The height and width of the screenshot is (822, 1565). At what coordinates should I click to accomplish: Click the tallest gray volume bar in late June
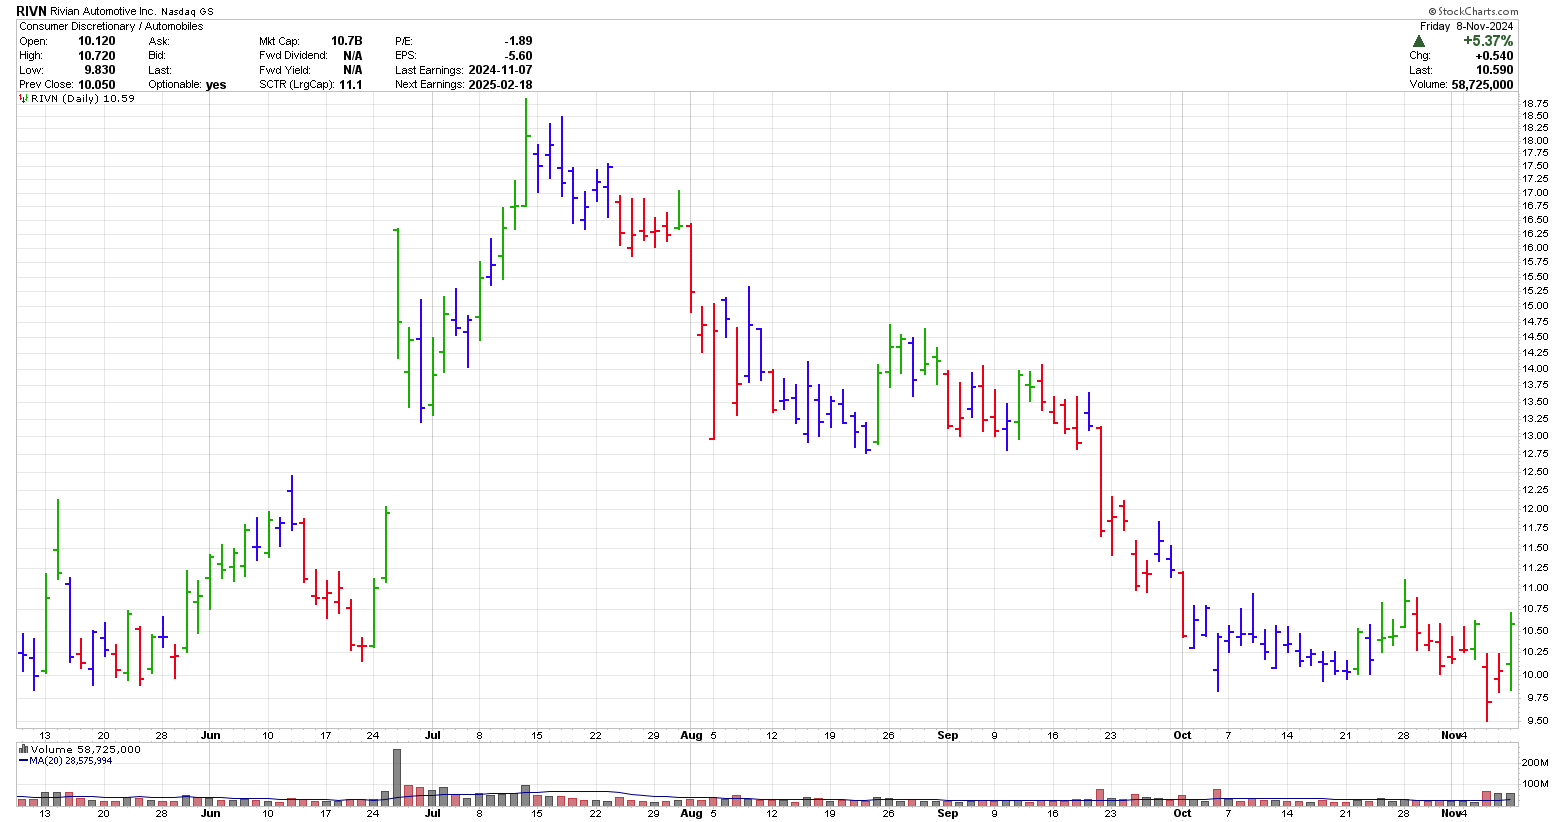[x=397, y=777]
